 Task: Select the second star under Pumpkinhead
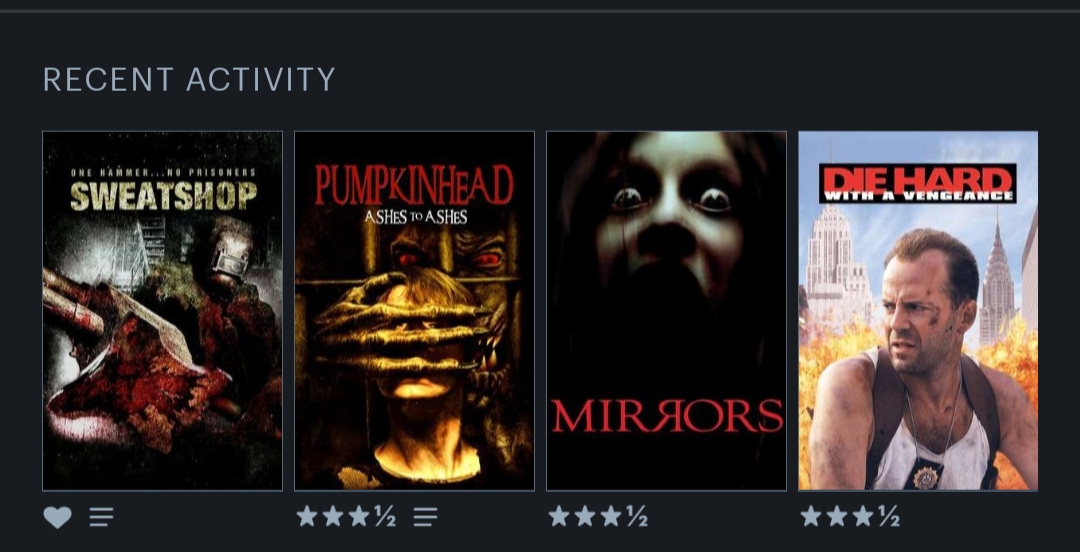[x=333, y=515]
